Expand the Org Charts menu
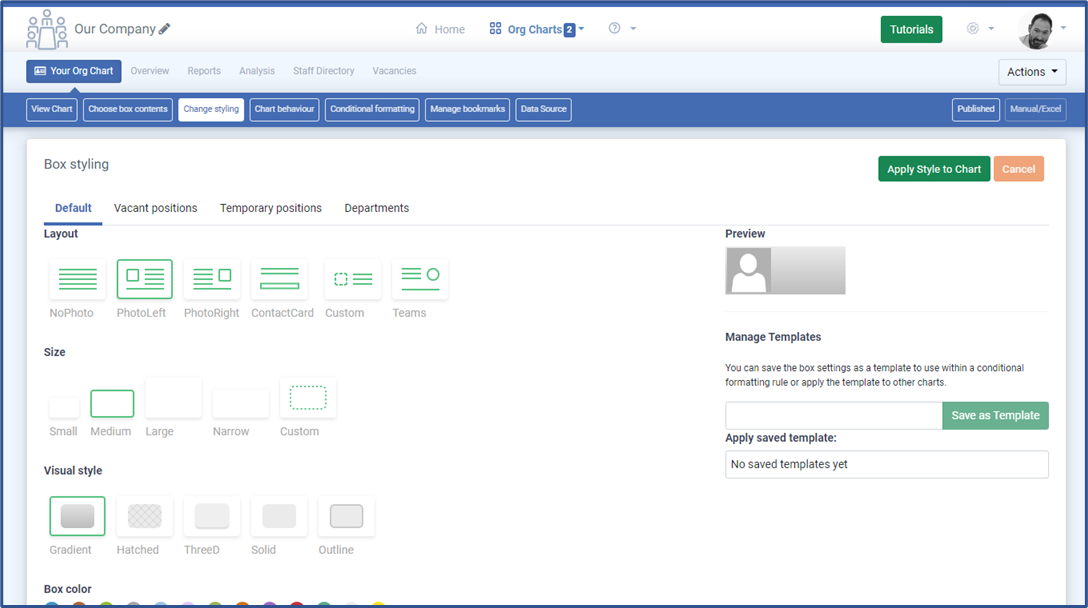Image resolution: width=1088 pixels, height=608 pixels. click(536, 29)
